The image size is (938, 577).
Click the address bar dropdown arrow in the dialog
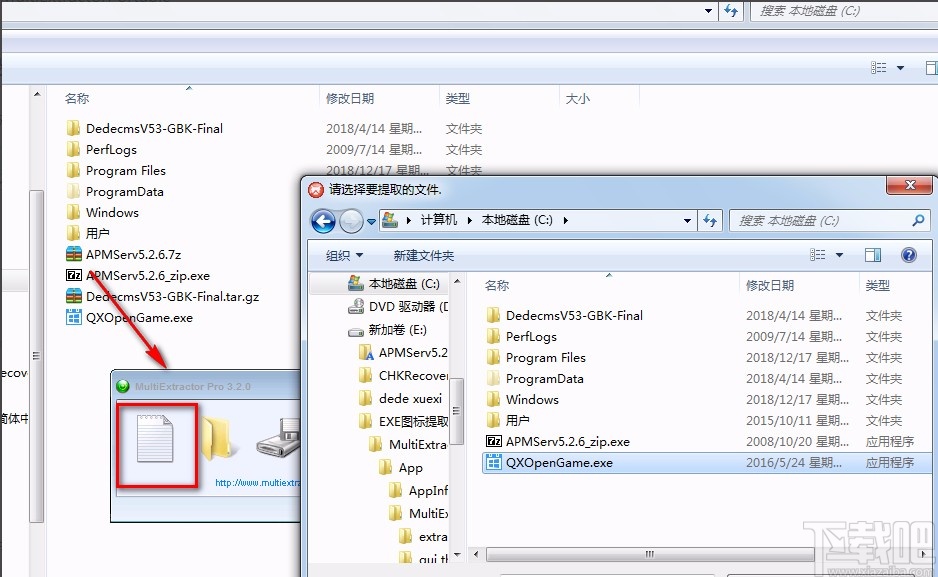685,220
